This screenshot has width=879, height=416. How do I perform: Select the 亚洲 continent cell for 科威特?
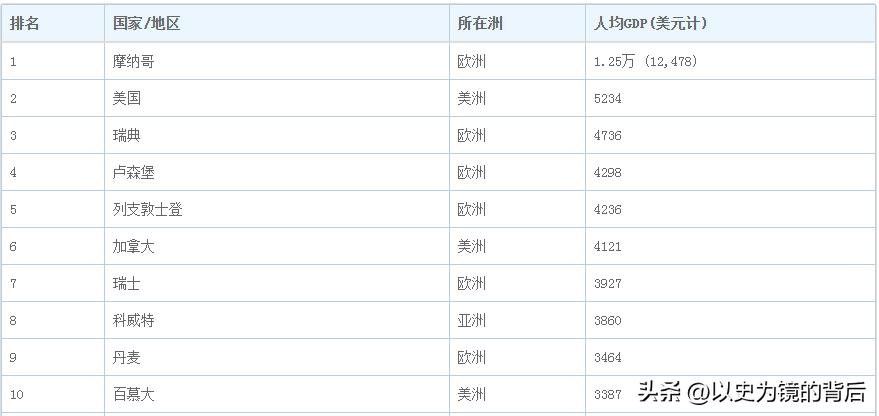tap(472, 320)
